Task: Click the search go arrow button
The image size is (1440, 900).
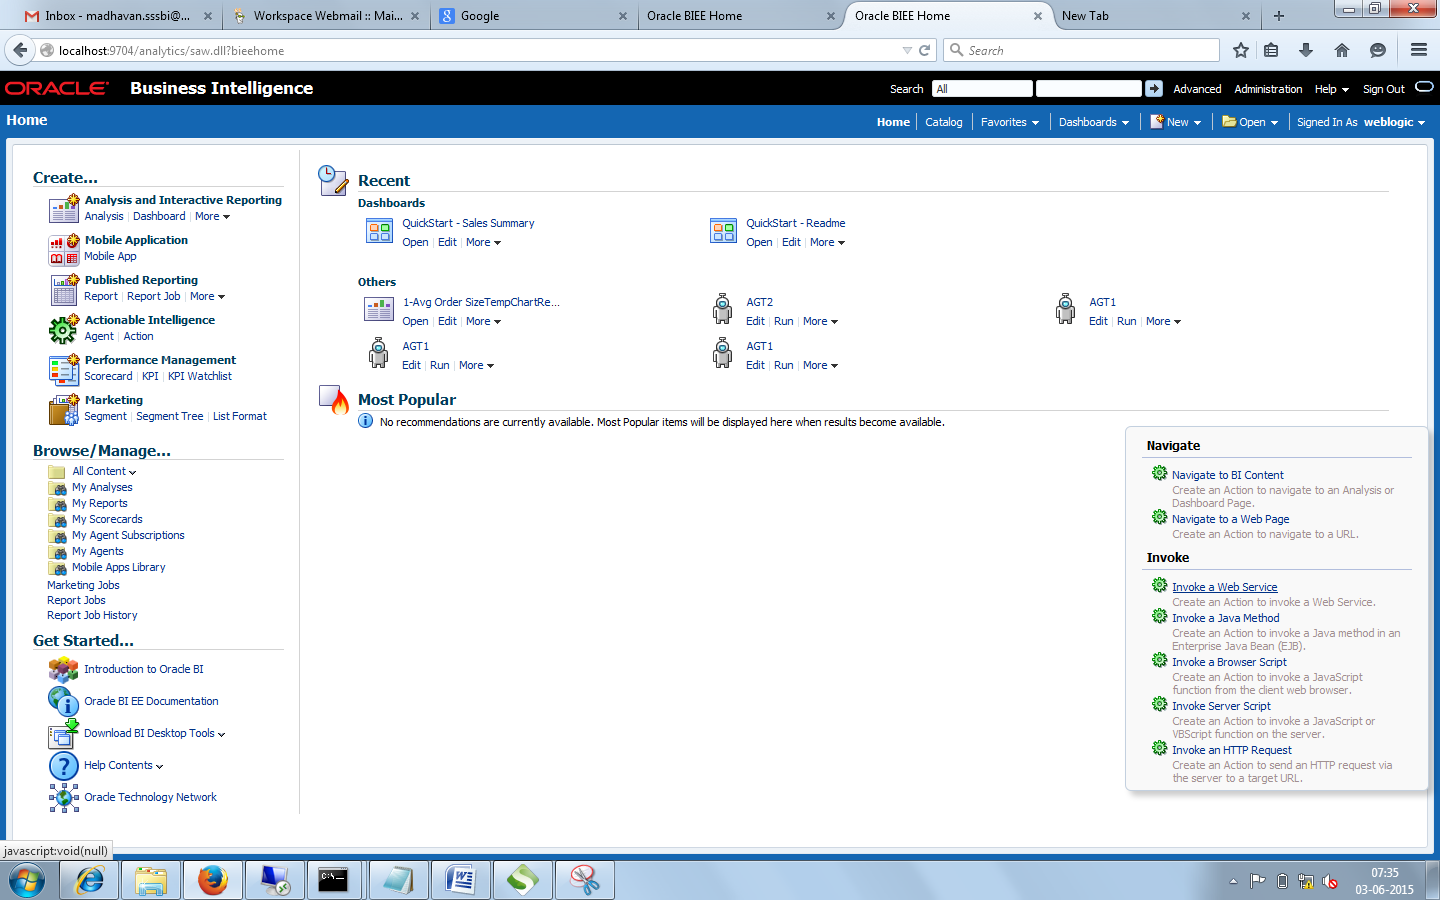Action: click(1154, 89)
